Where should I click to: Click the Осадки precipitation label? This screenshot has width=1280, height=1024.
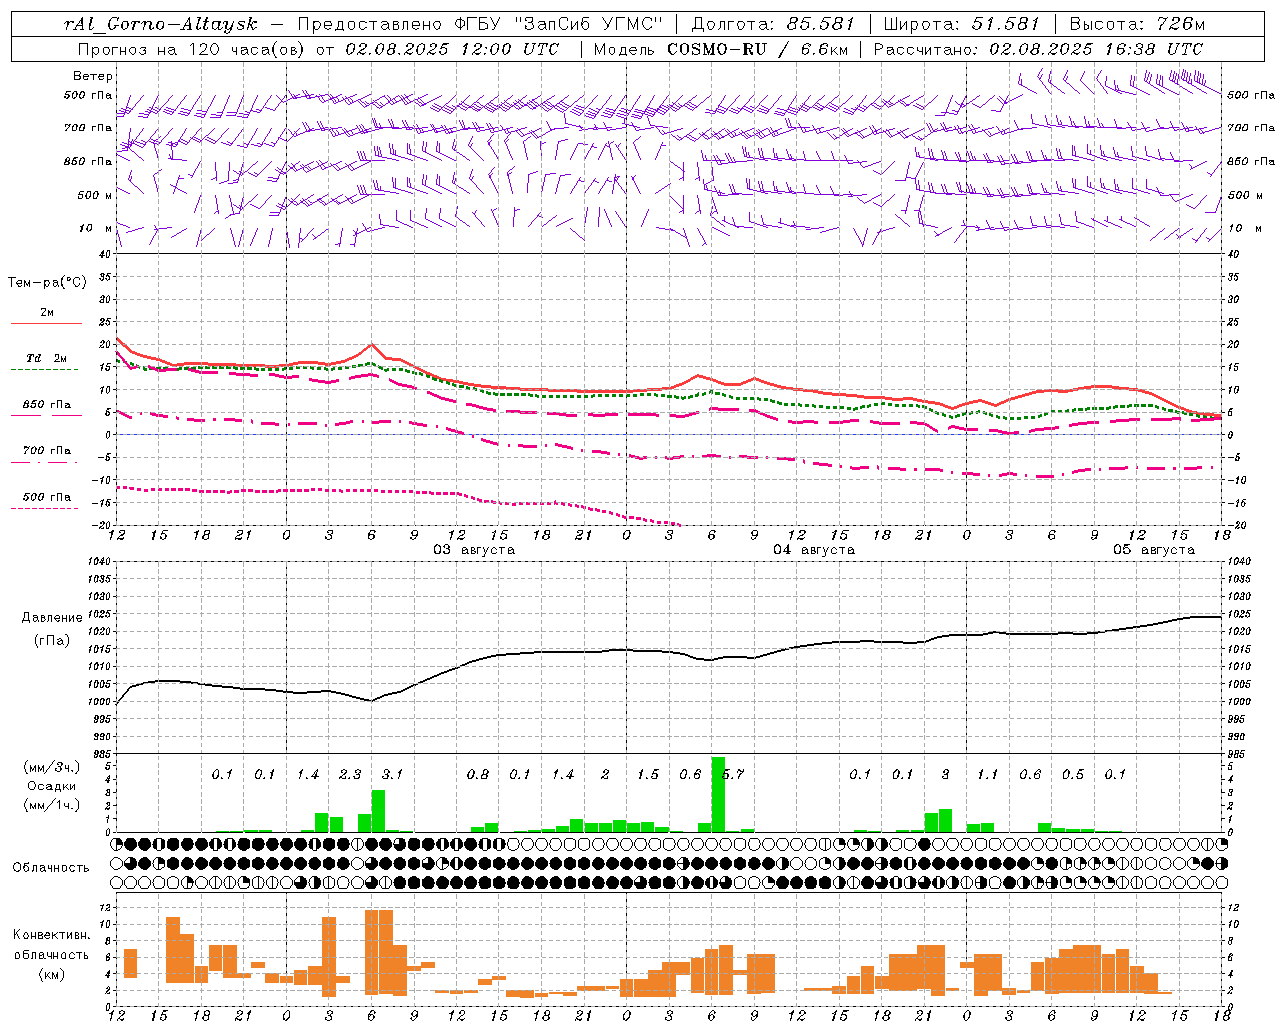(x=51, y=786)
